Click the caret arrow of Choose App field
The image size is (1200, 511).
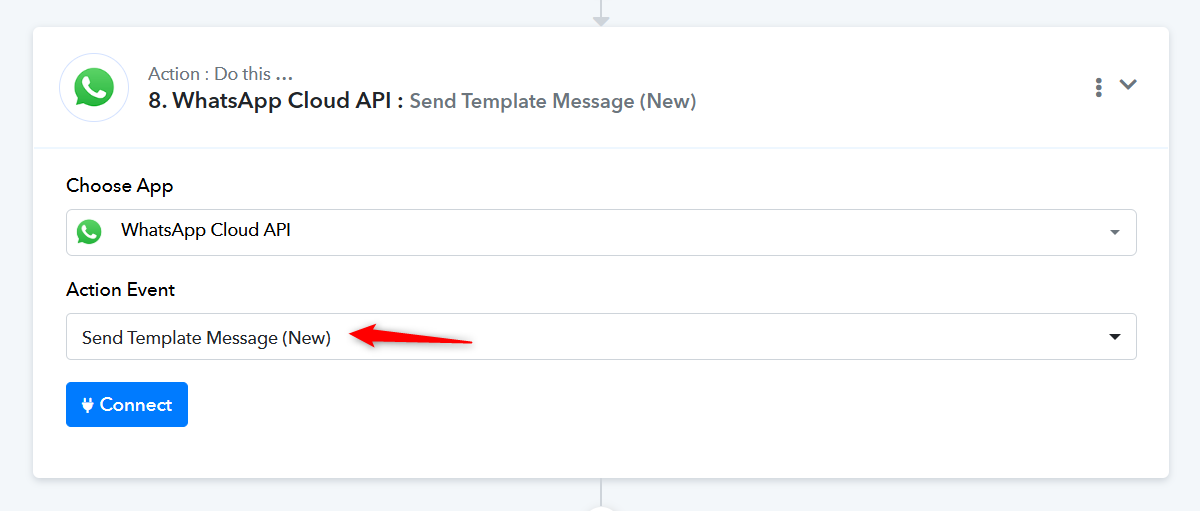tap(1115, 233)
